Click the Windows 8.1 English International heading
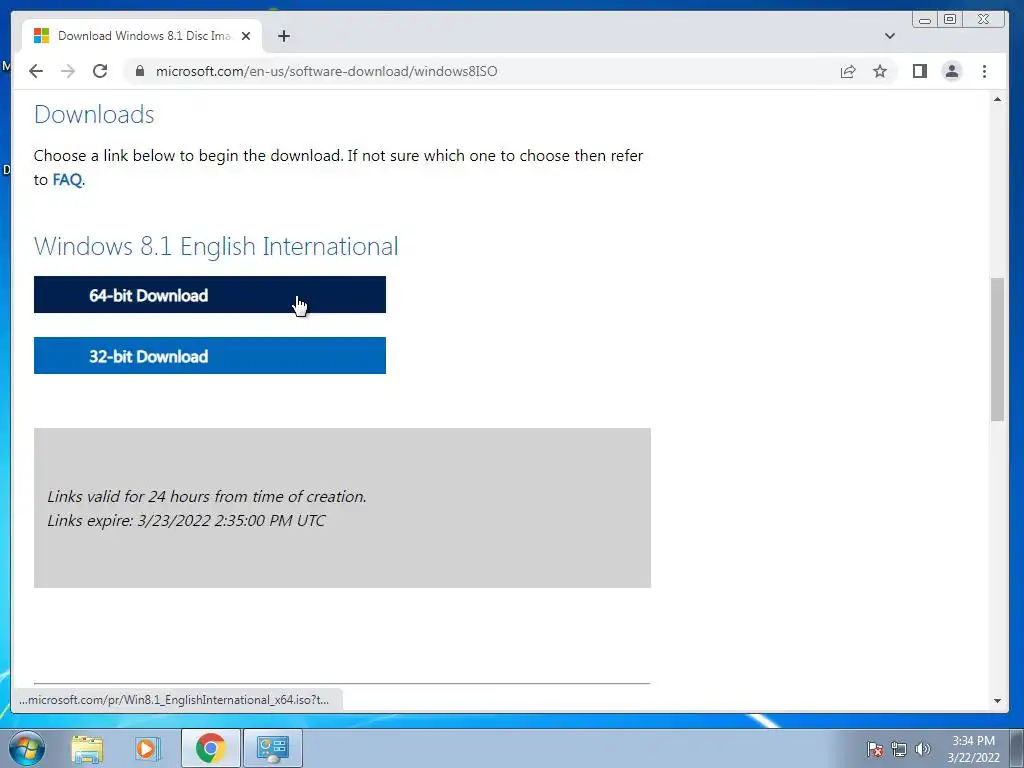Image resolution: width=1024 pixels, height=768 pixels. [216, 246]
